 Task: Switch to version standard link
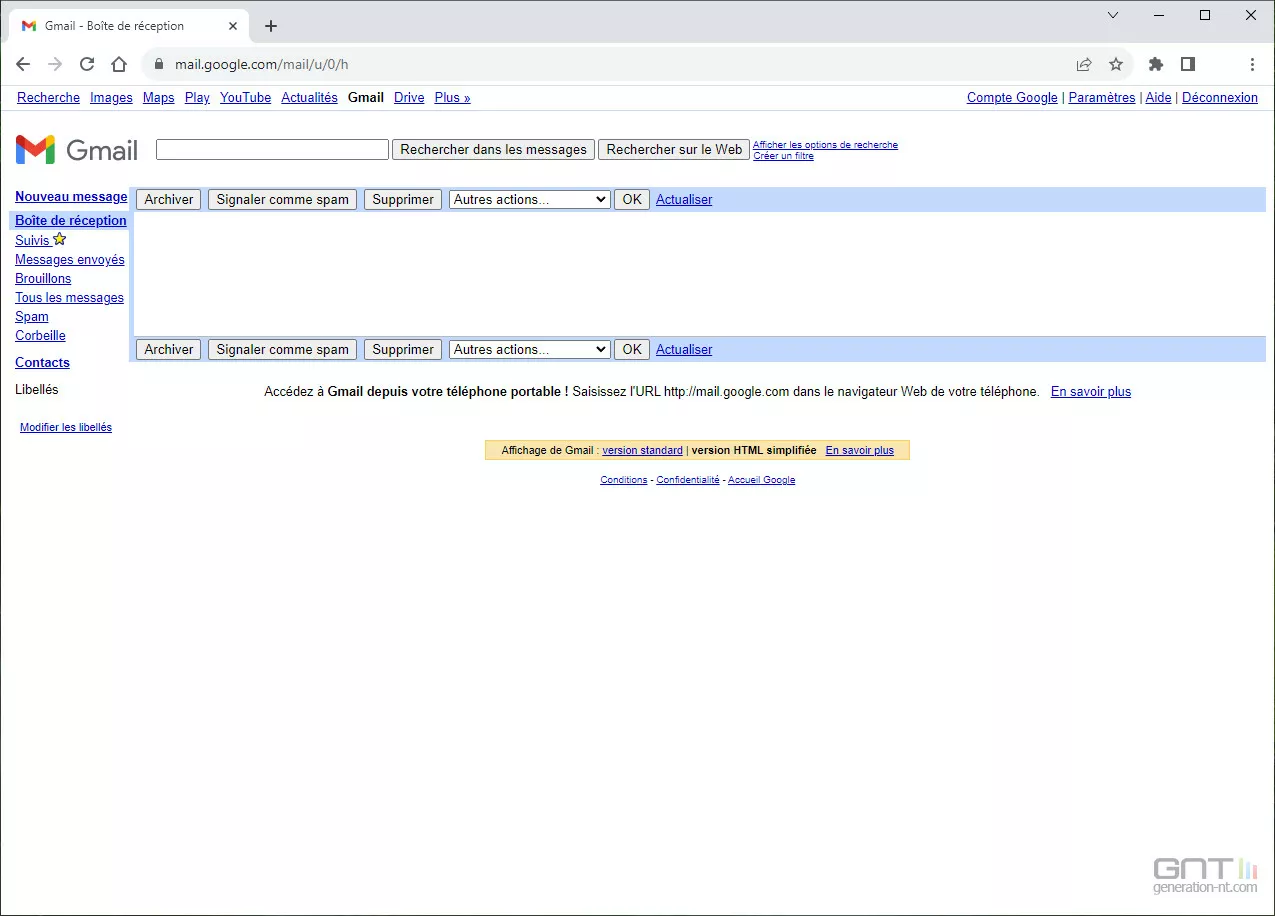(x=642, y=450)
